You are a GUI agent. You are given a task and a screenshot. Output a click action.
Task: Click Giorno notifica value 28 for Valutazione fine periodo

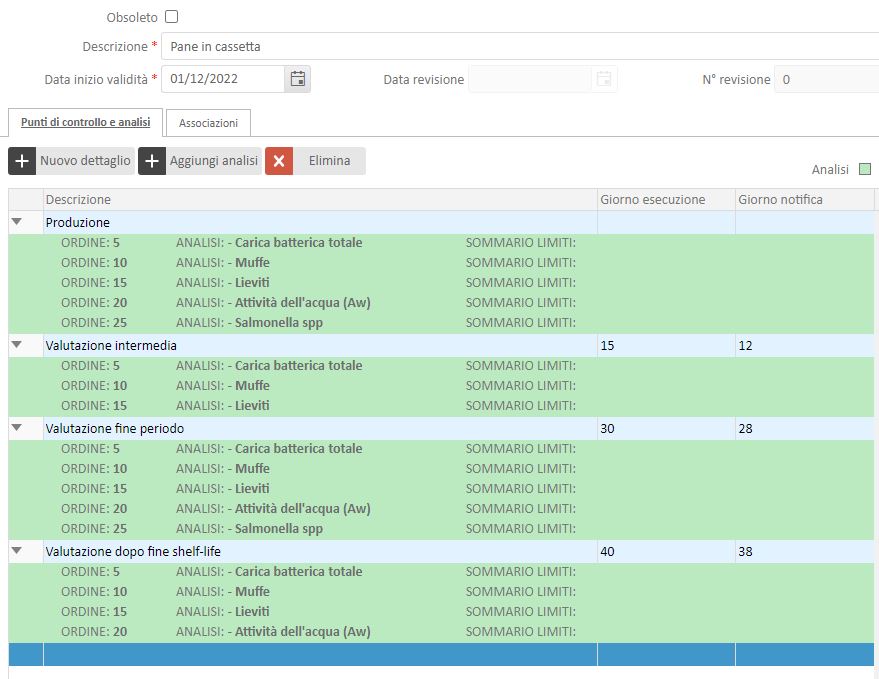[x=745, y=429]
